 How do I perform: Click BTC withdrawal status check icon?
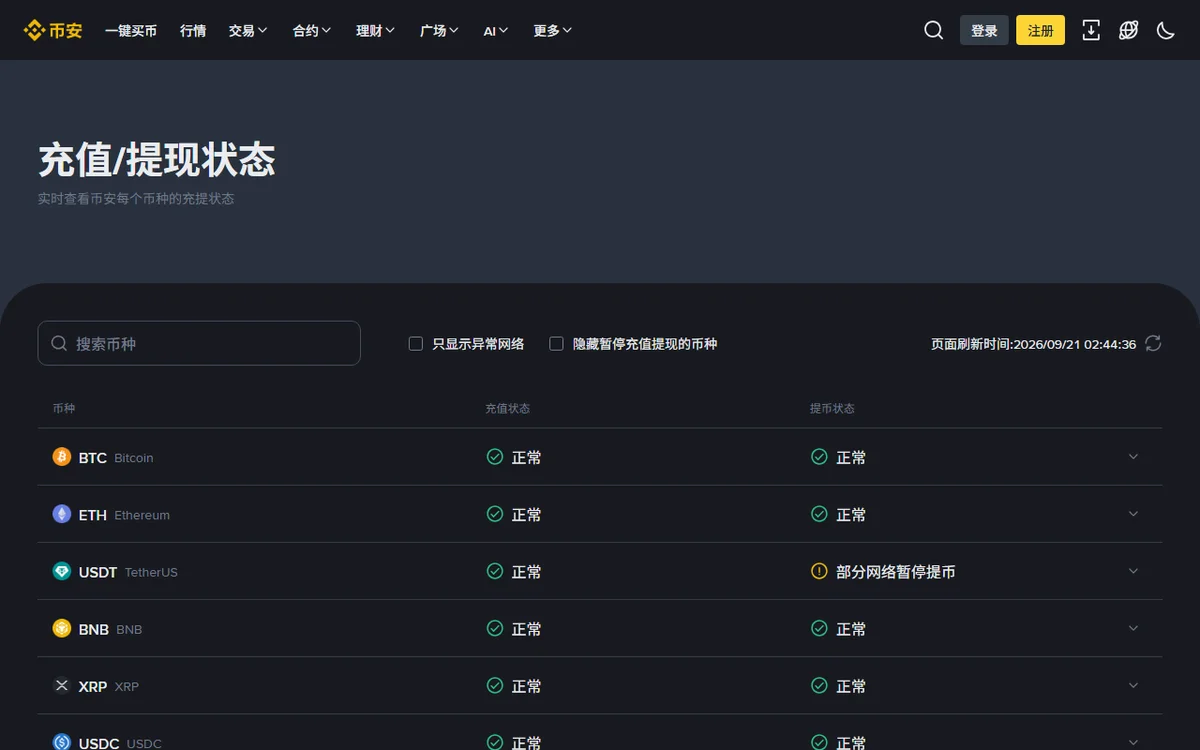click(x=819, y=457)
